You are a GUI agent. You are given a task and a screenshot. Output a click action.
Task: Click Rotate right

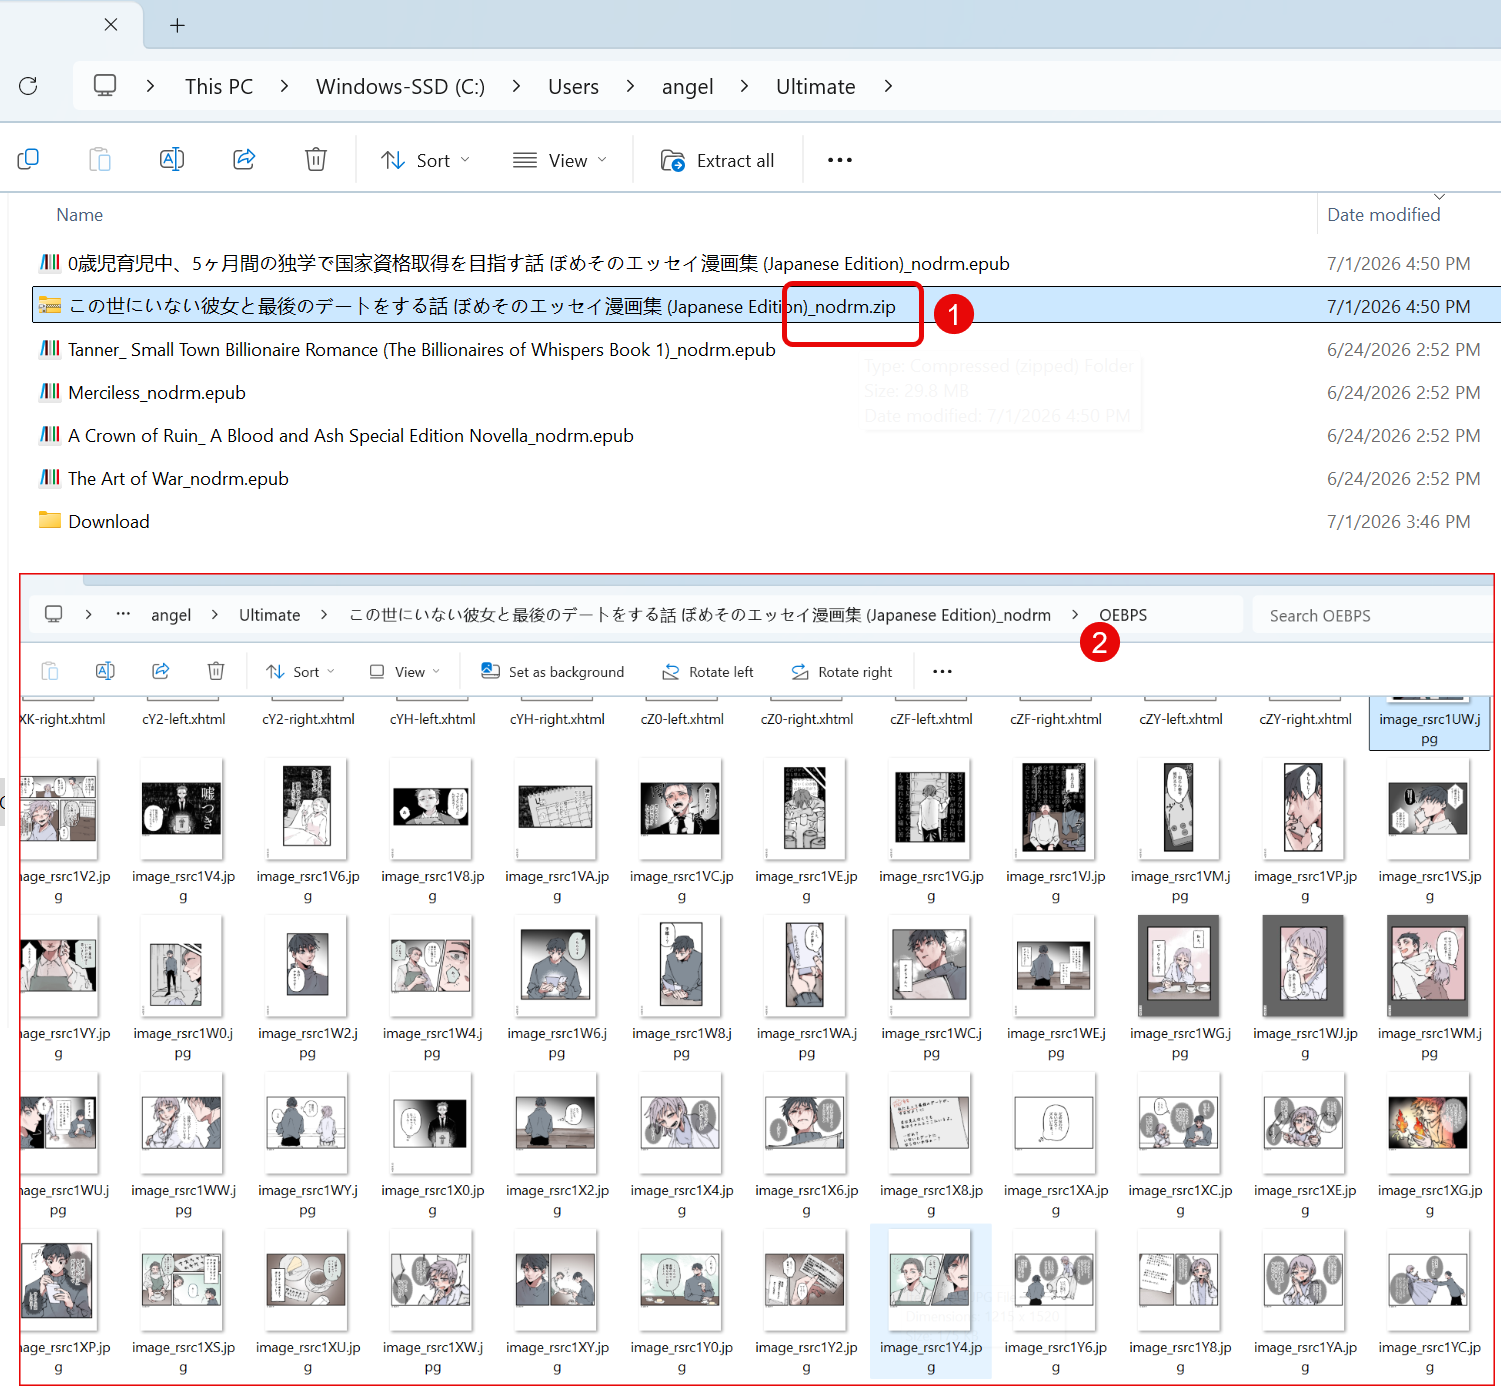point(842,672)
